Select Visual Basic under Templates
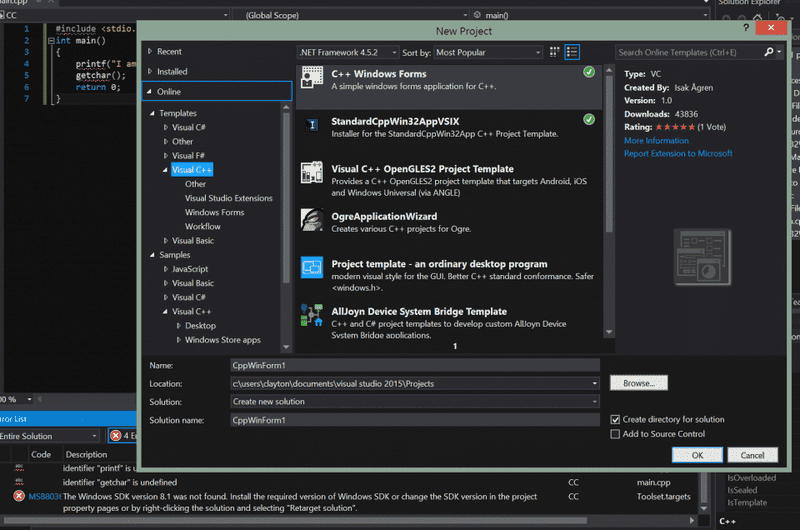 [193, 240]
